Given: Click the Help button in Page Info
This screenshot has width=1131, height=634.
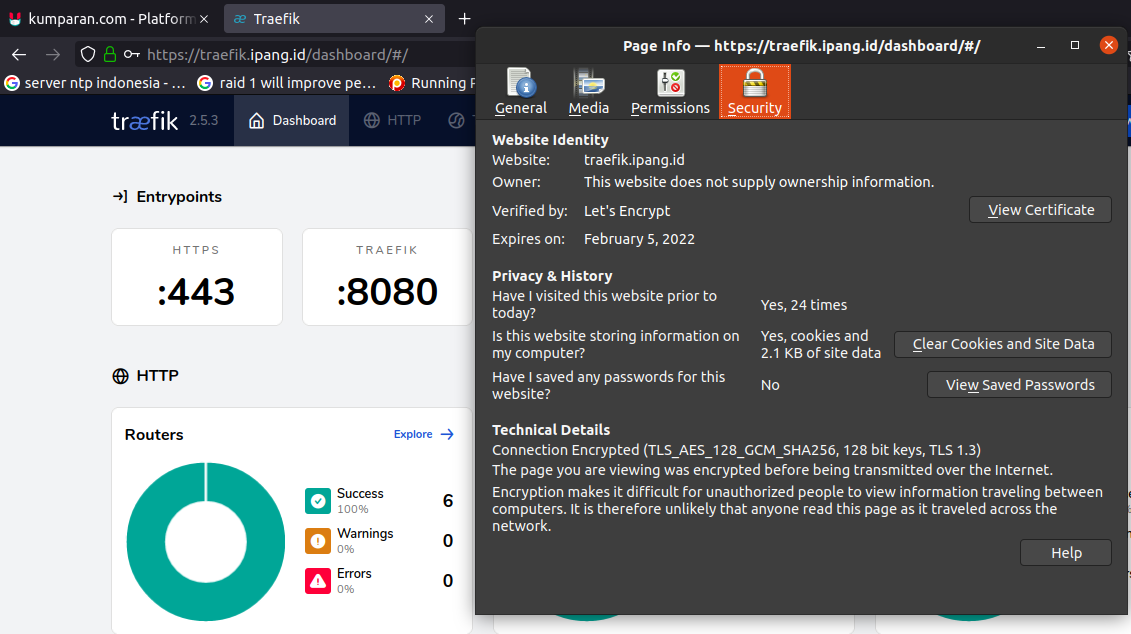Looking at the screenshot, I should (x=1065, y=552).
